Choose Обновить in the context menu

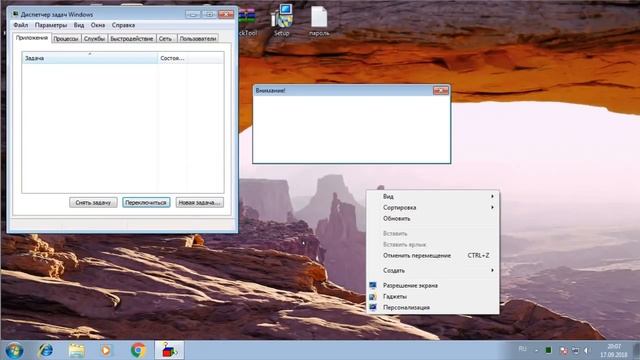(x=433, y=218)
